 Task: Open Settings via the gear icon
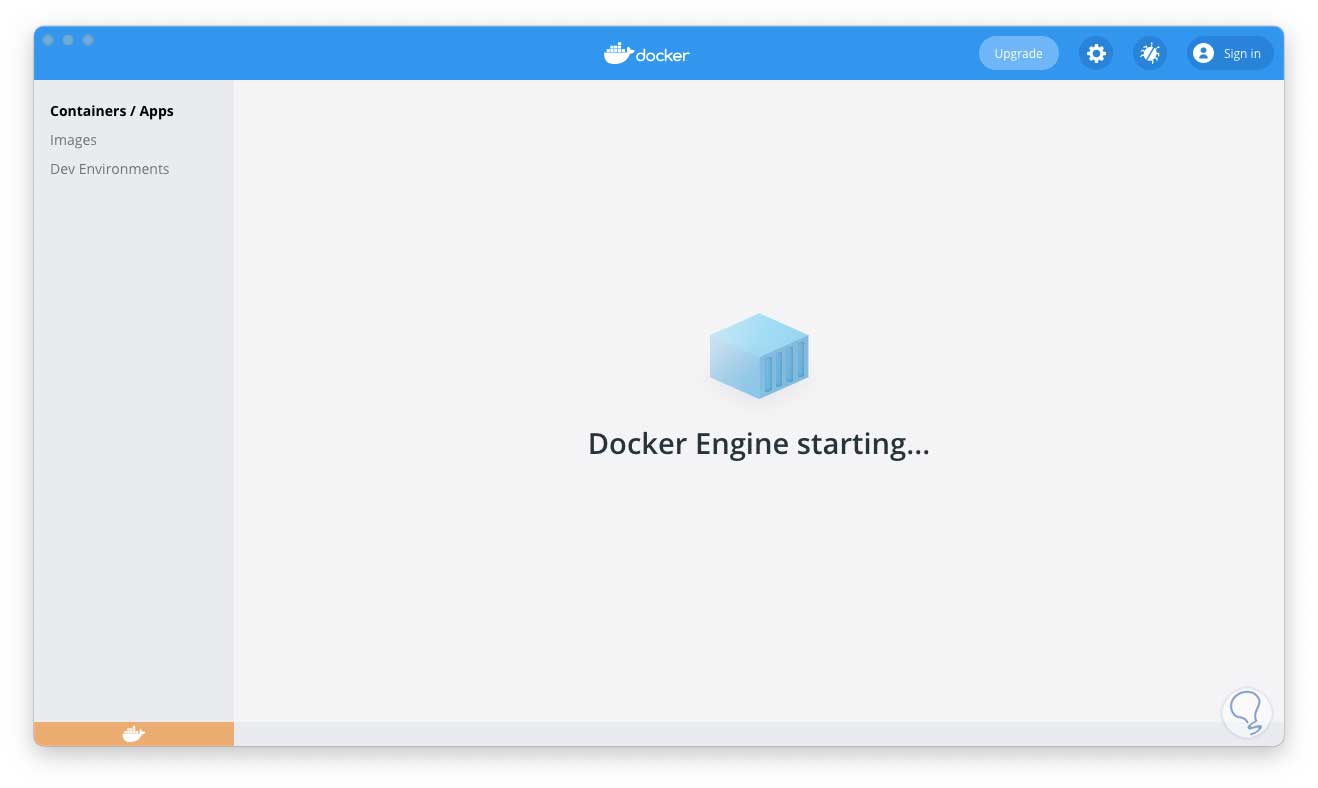(1097, 54)
